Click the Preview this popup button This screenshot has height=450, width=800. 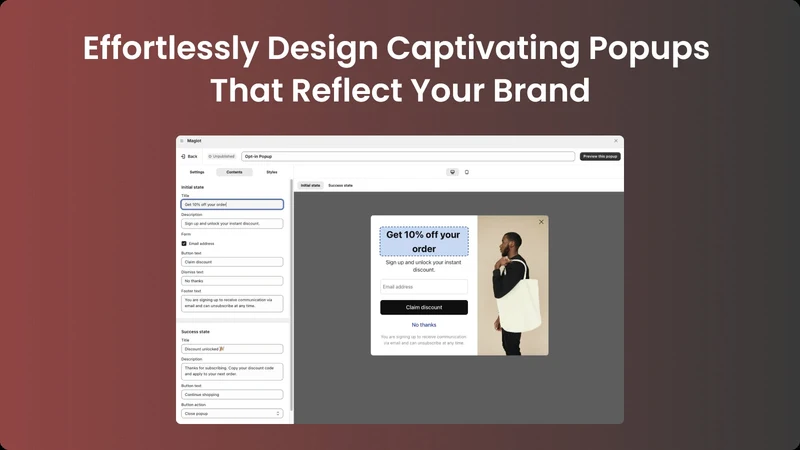click(600, 157)
